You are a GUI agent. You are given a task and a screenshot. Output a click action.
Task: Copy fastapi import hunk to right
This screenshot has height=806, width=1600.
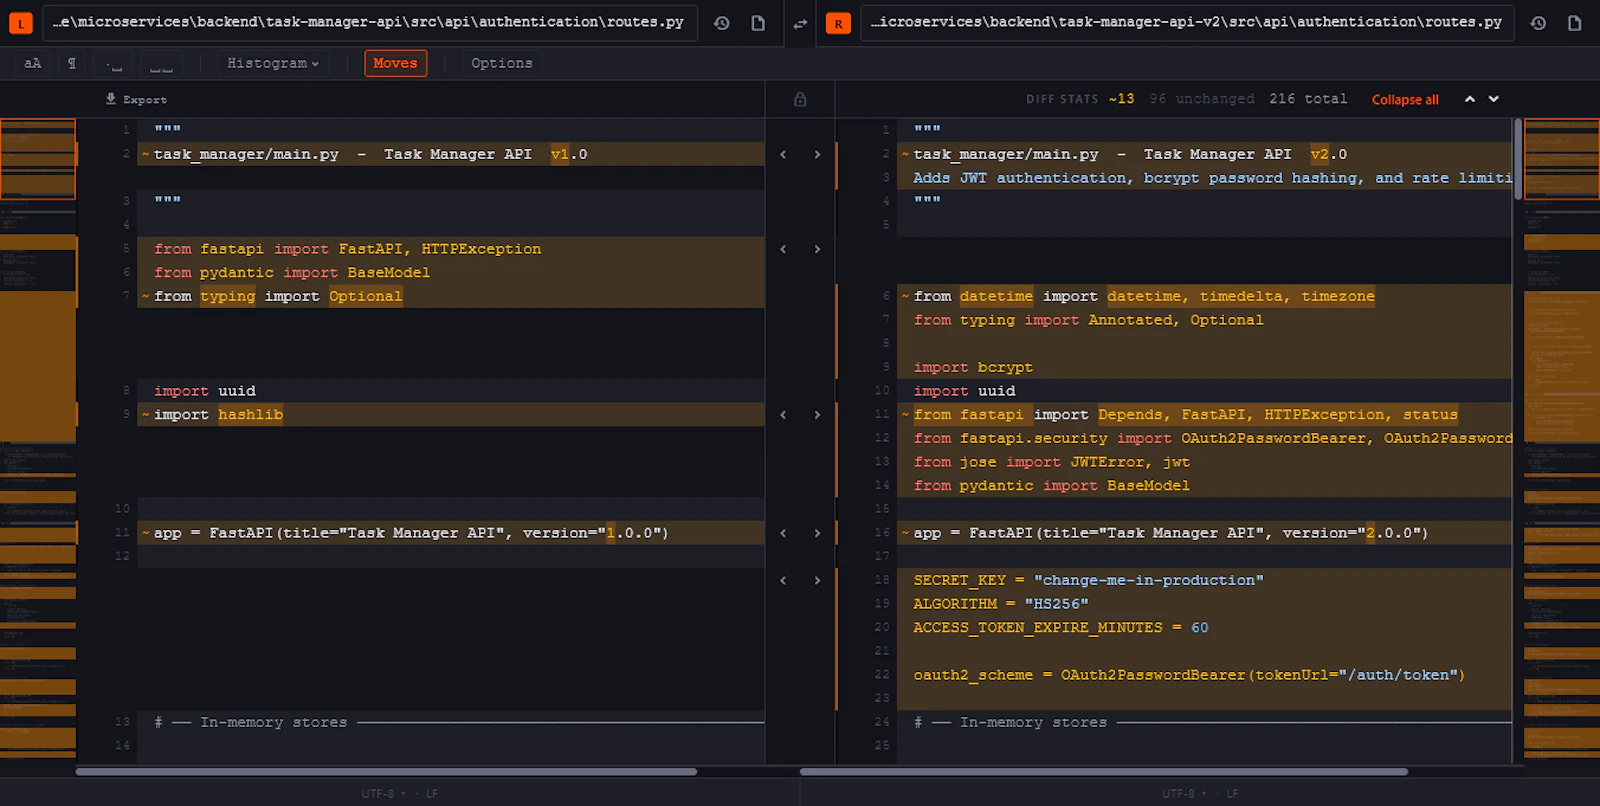(x=817, y=249)
